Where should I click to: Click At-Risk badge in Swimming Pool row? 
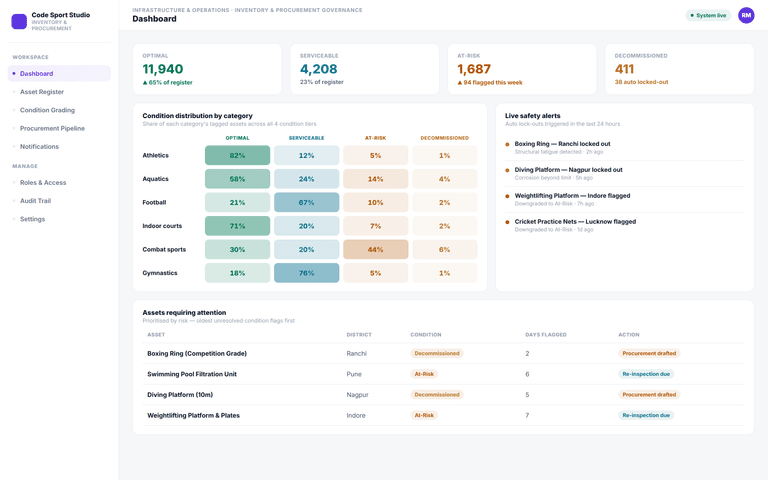[x=424, y=374]
